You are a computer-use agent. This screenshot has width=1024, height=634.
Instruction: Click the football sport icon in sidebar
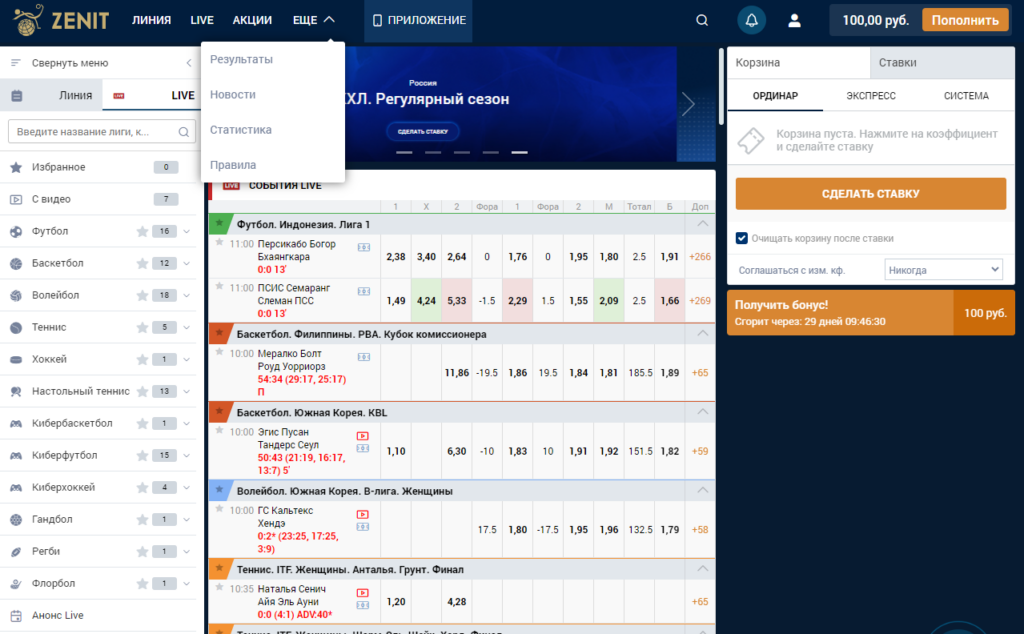pos(16,231)
